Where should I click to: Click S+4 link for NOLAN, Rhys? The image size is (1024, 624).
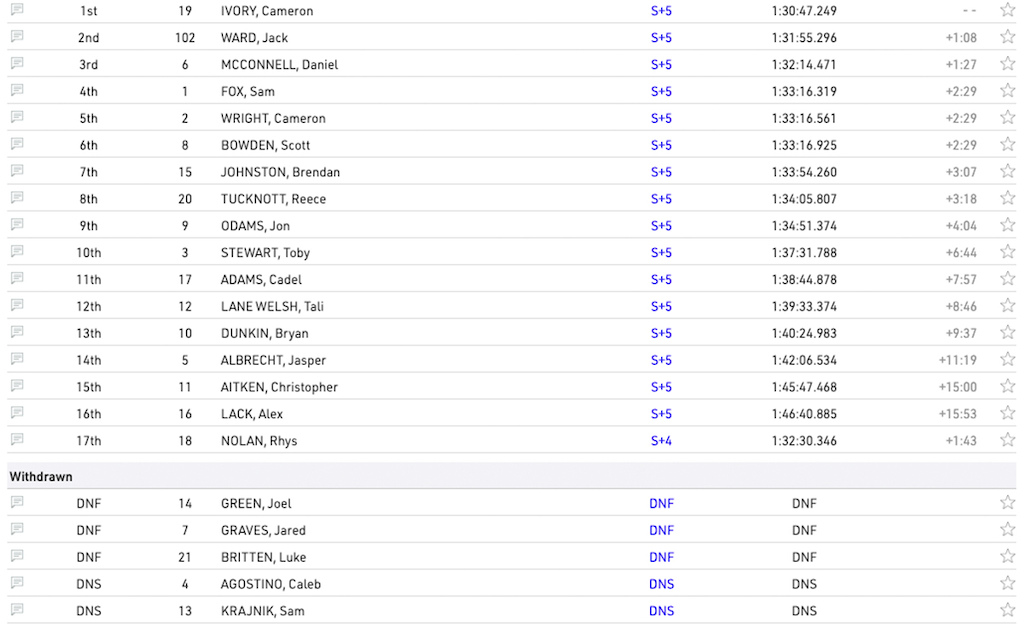click(661, 441)
